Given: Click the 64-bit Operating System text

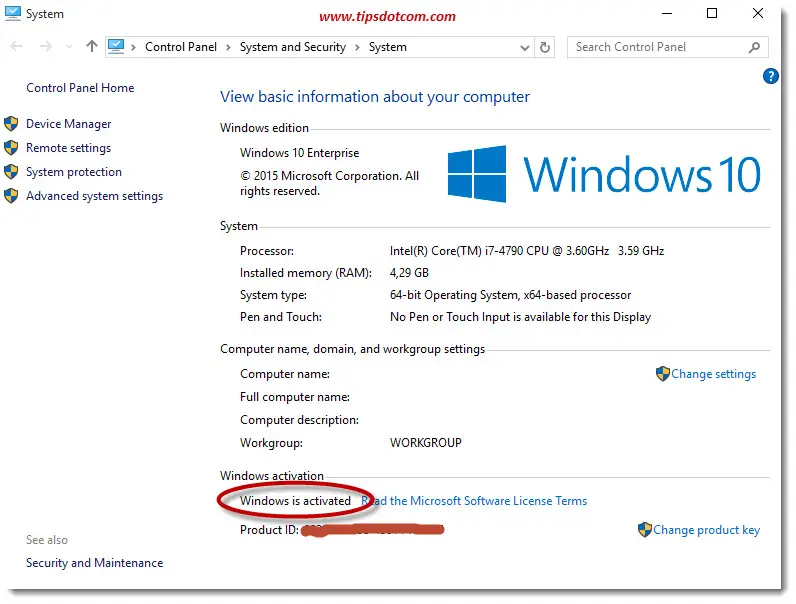Looking at the screenshot, I should point(510,295).
